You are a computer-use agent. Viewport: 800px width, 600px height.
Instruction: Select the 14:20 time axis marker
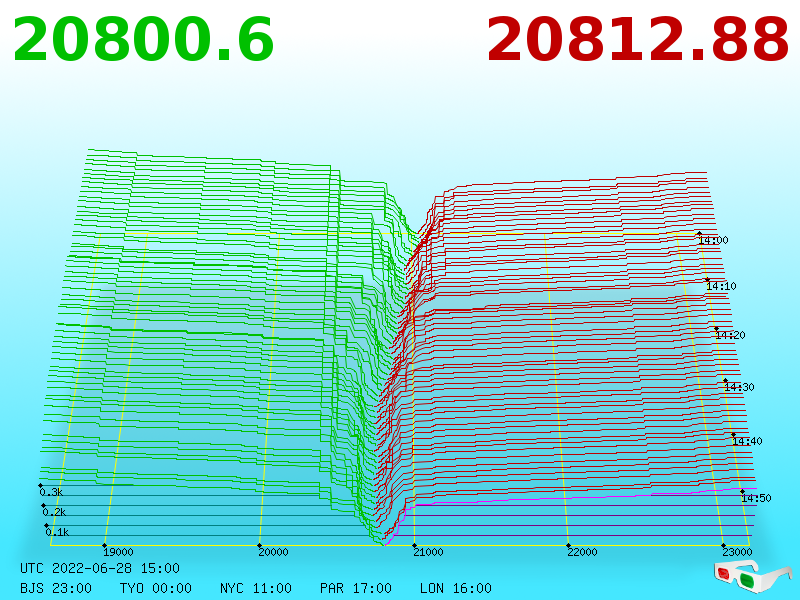(730, 335)
